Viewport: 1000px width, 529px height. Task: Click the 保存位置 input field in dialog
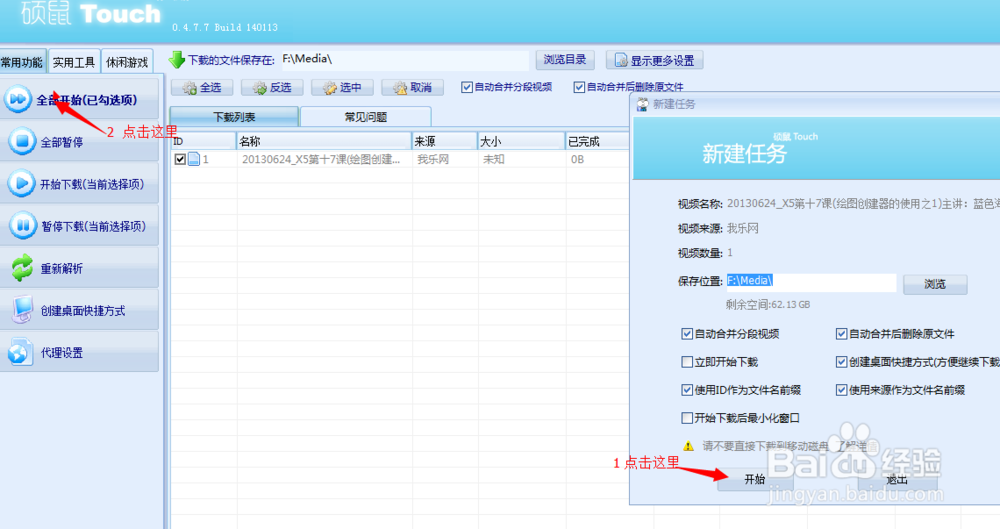pos(811,281)
